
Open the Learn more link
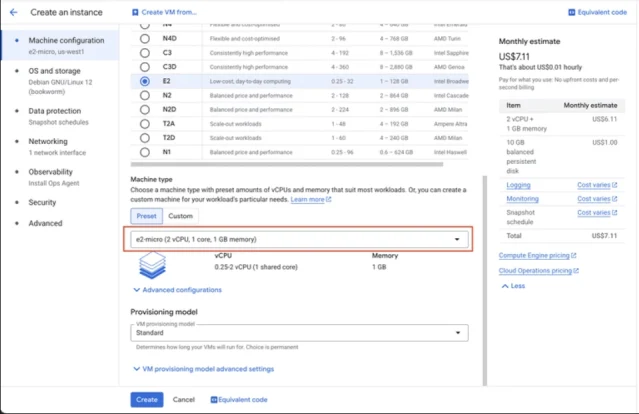pos(307,200)
